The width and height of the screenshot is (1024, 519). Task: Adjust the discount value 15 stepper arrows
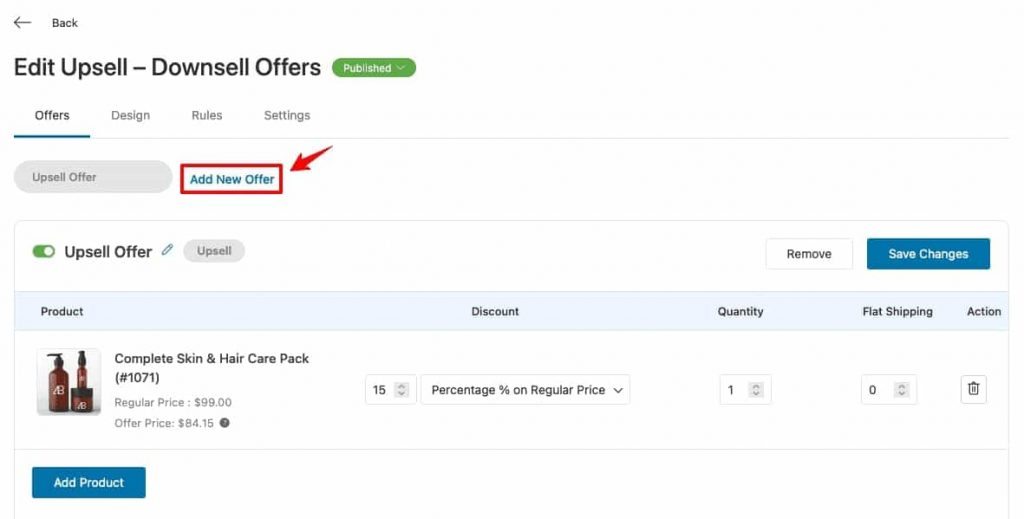pos(402,390)
